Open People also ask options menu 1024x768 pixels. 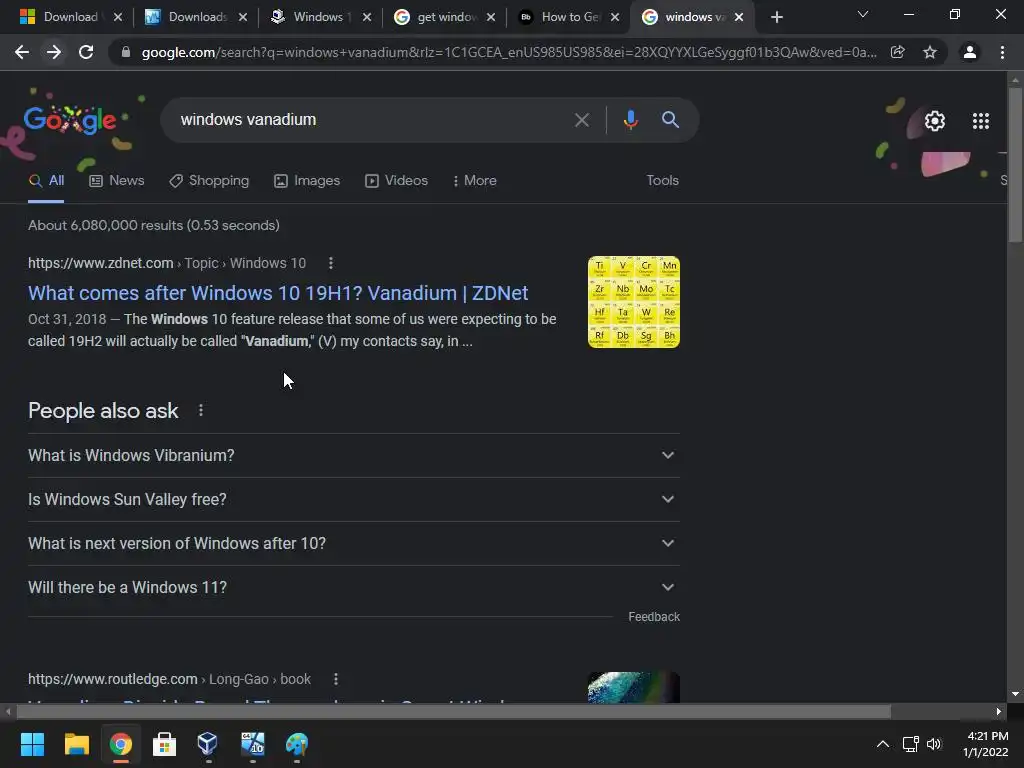point(201,410)
